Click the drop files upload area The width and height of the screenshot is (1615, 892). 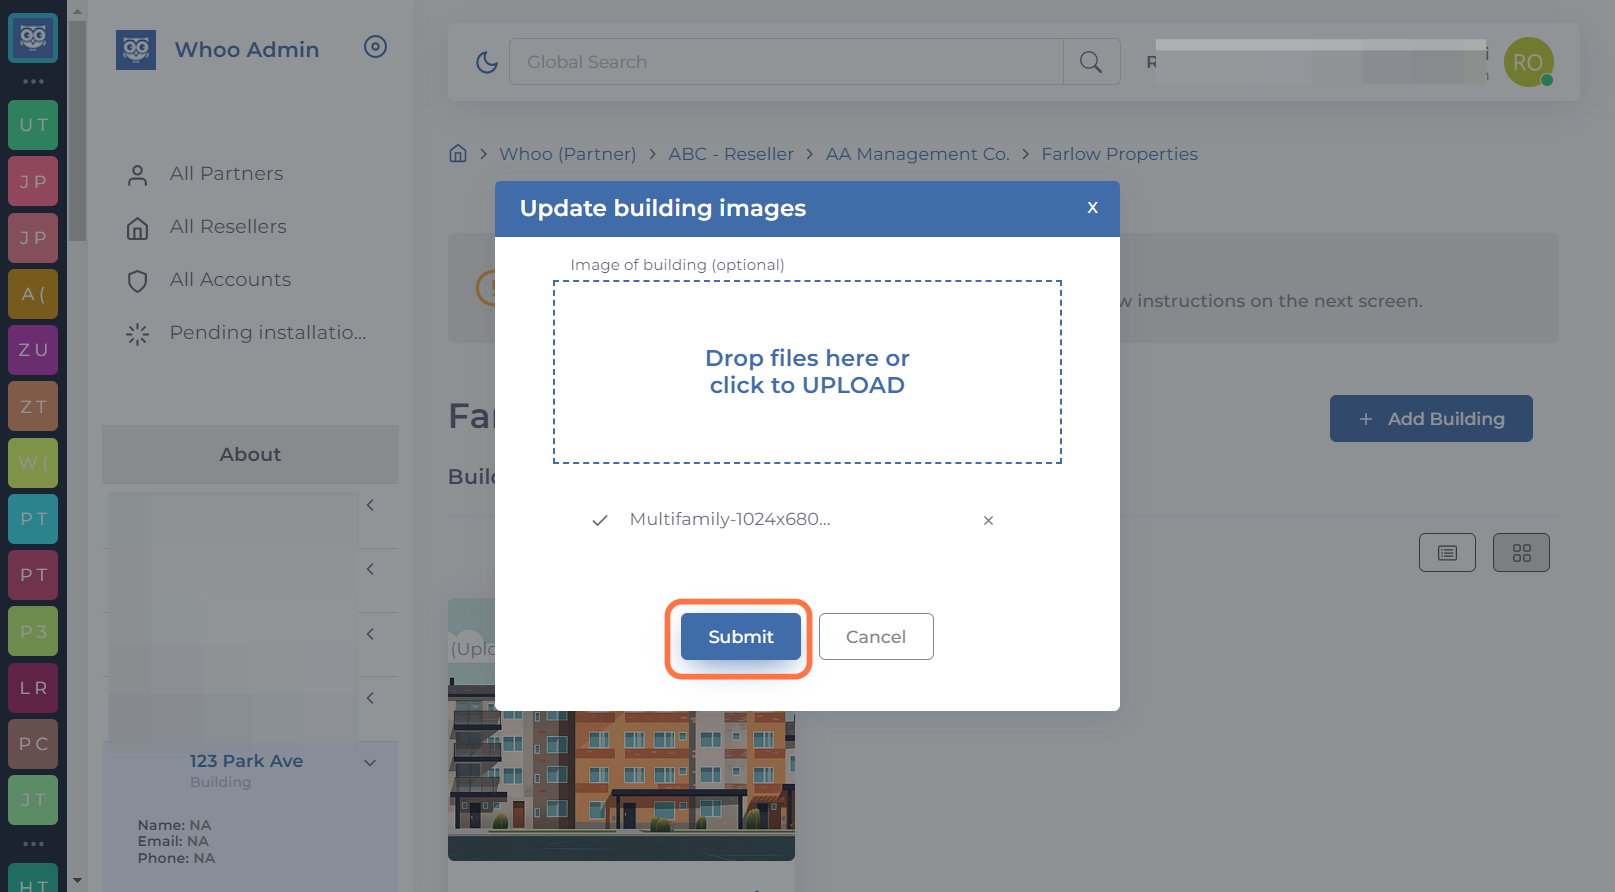point(807,372)
